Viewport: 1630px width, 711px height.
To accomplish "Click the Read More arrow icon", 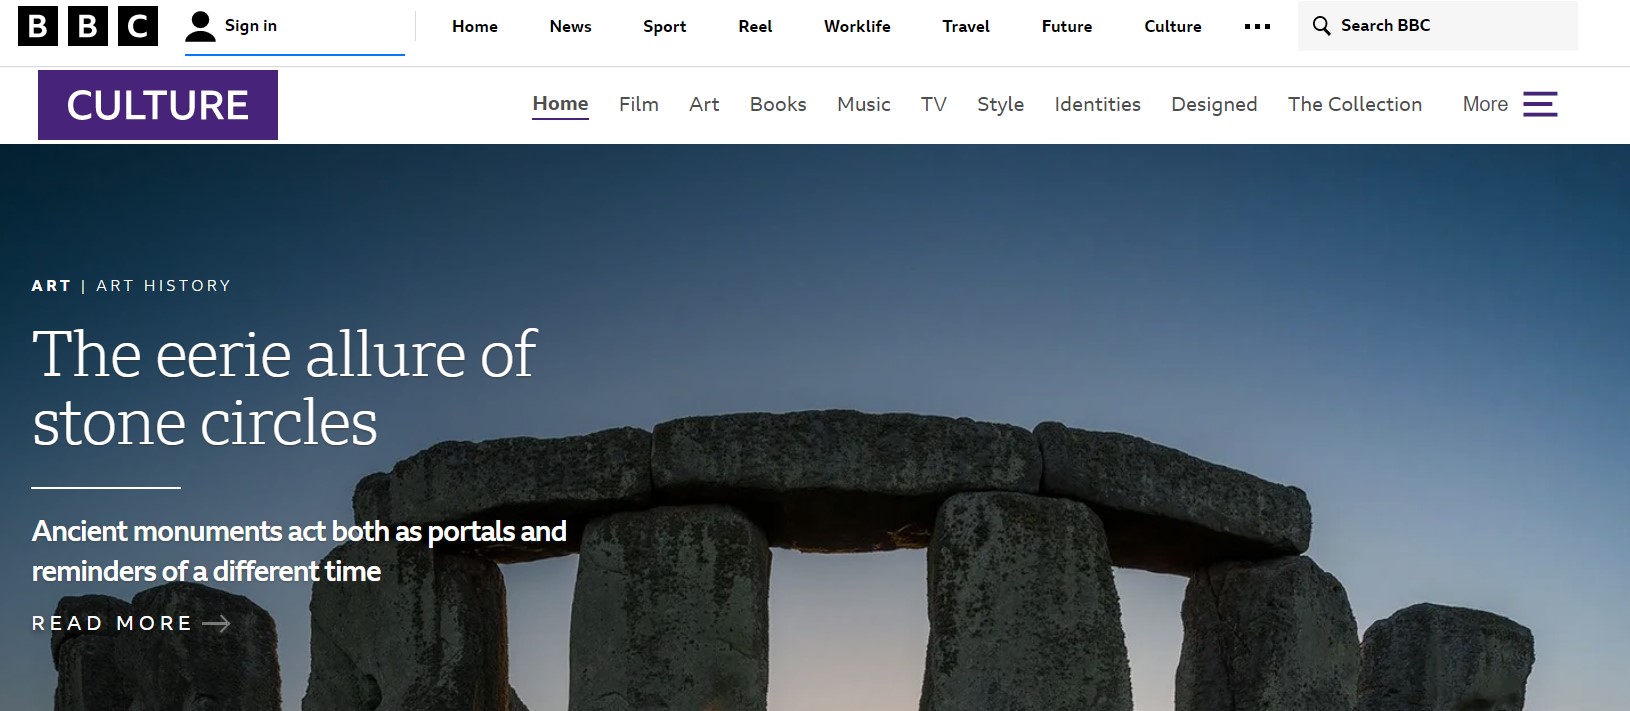I will (x=216, y=623).
